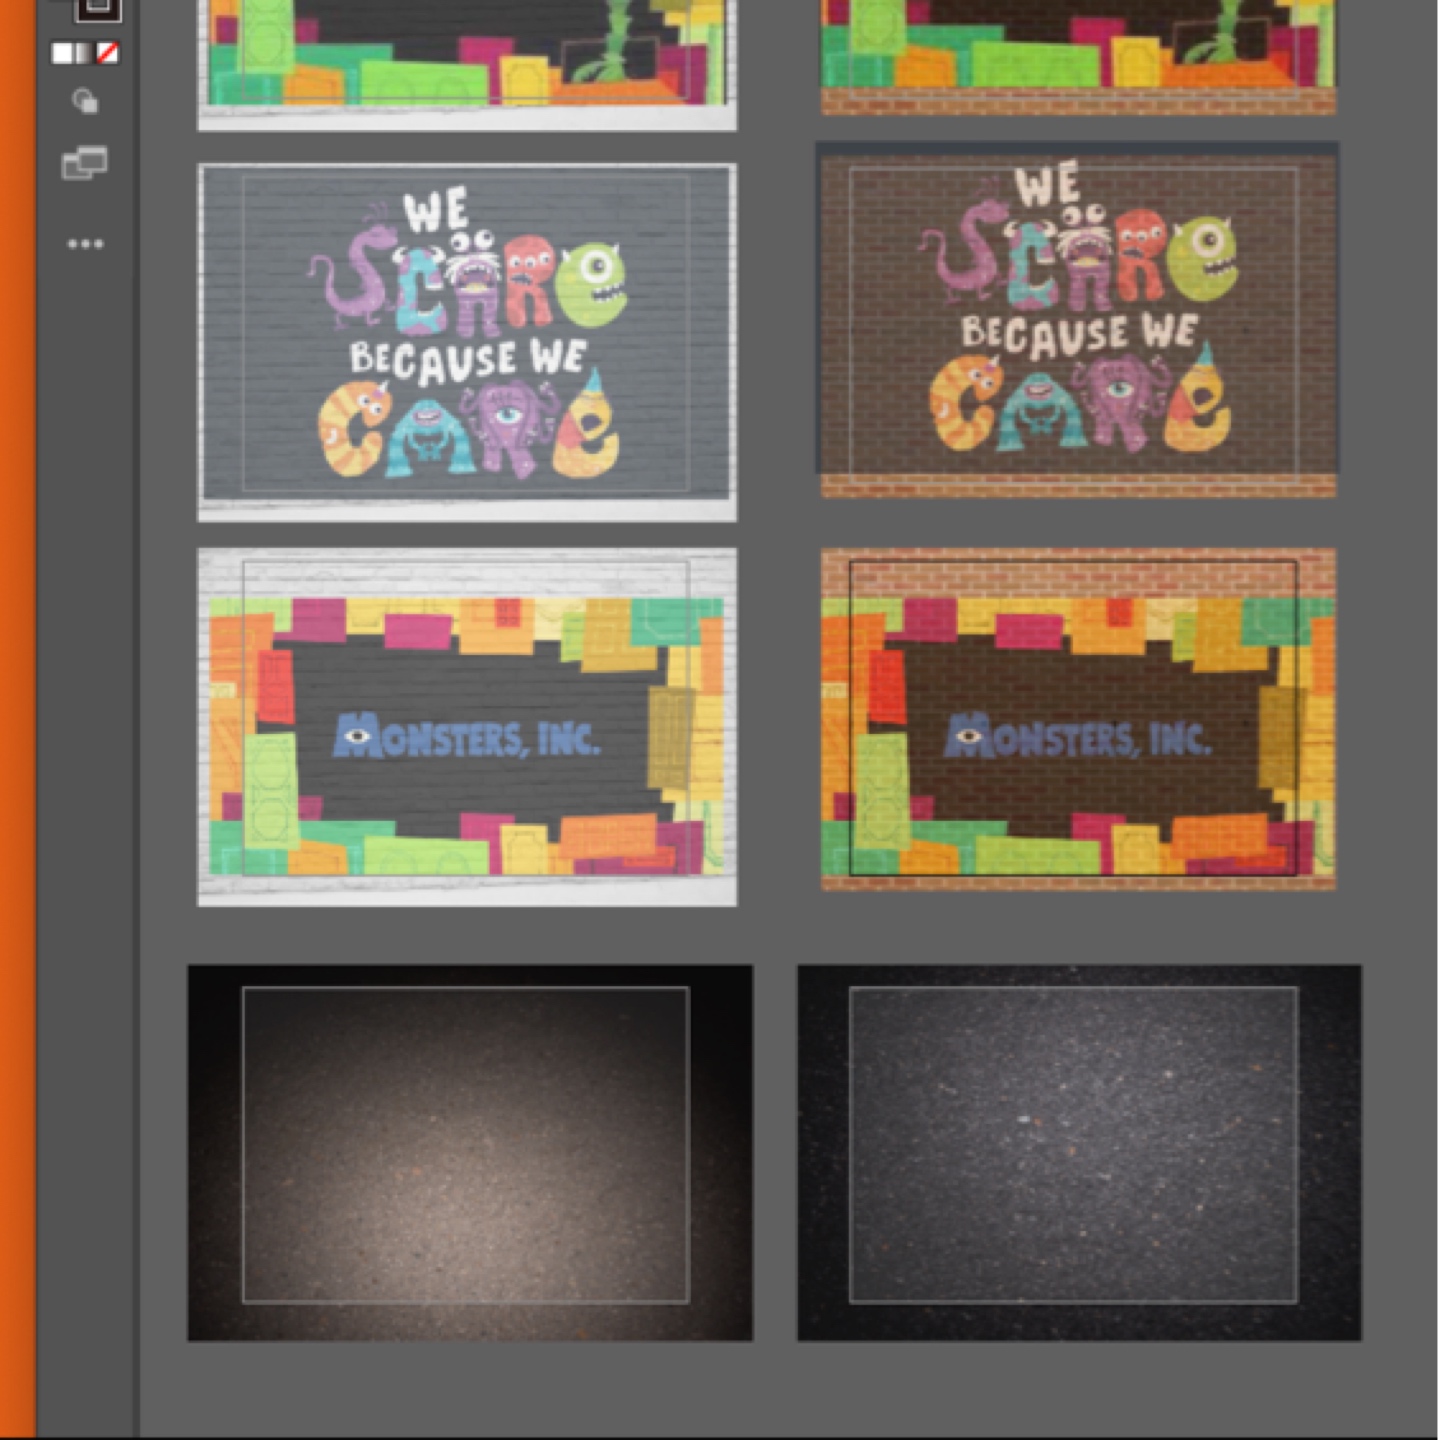The height and width of the screenshot is (1440, 1438).
Task: Open Edit Toolbar with the three dots
Action: click(85, 244)
